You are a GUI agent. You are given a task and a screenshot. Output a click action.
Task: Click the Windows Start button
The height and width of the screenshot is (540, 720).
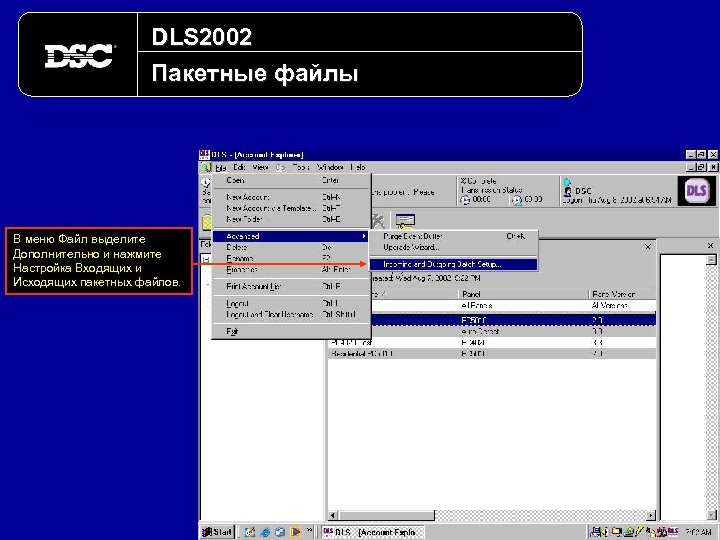218,532
